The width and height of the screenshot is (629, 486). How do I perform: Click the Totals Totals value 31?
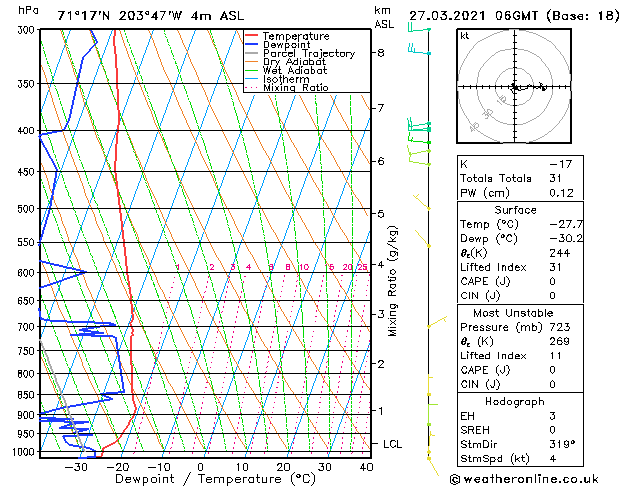(x=556, y=178)
